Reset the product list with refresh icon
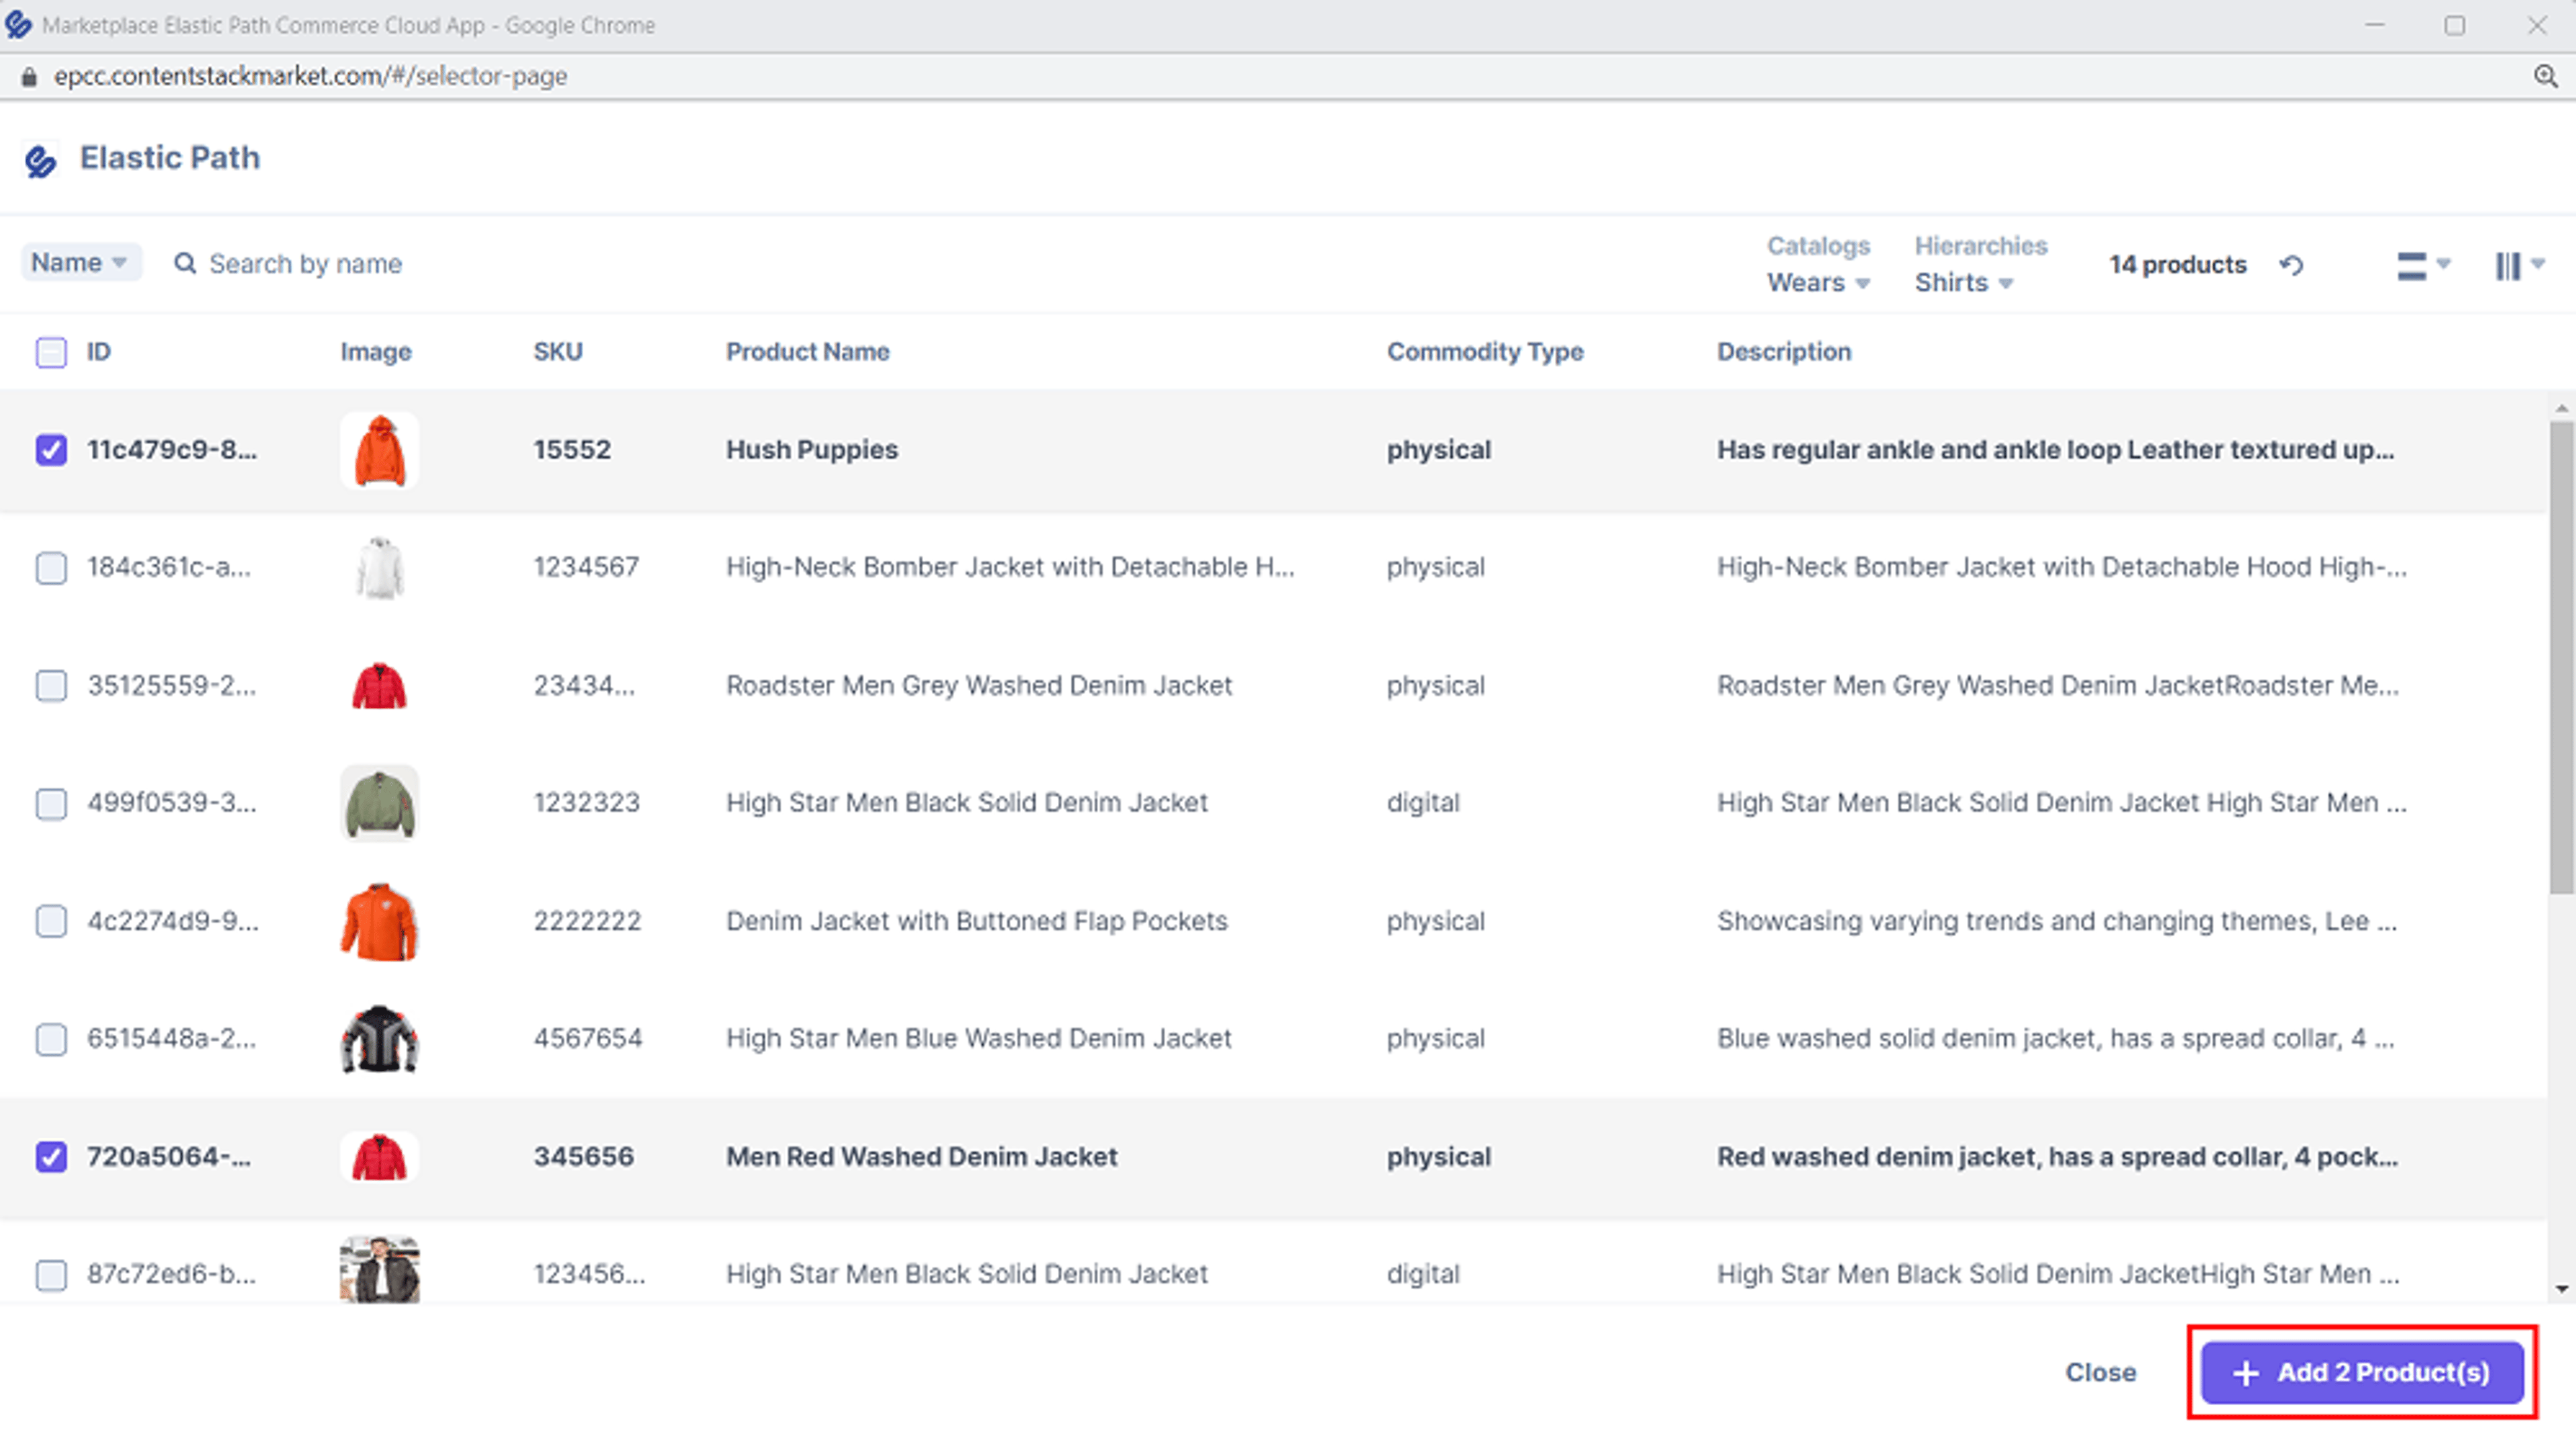Viewport: 2576px width, 1430px height. pos(2291,265)
